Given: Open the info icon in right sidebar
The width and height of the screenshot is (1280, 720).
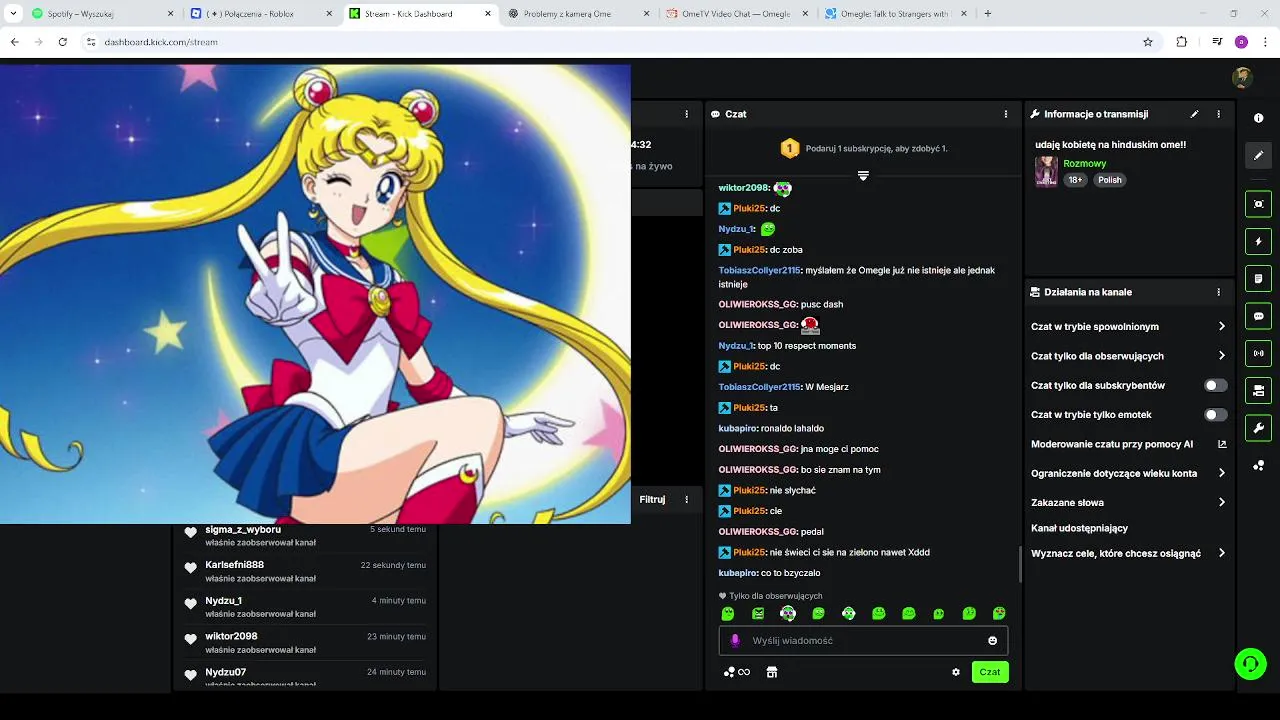Looking at the screenshot, I should point(1258,118).
